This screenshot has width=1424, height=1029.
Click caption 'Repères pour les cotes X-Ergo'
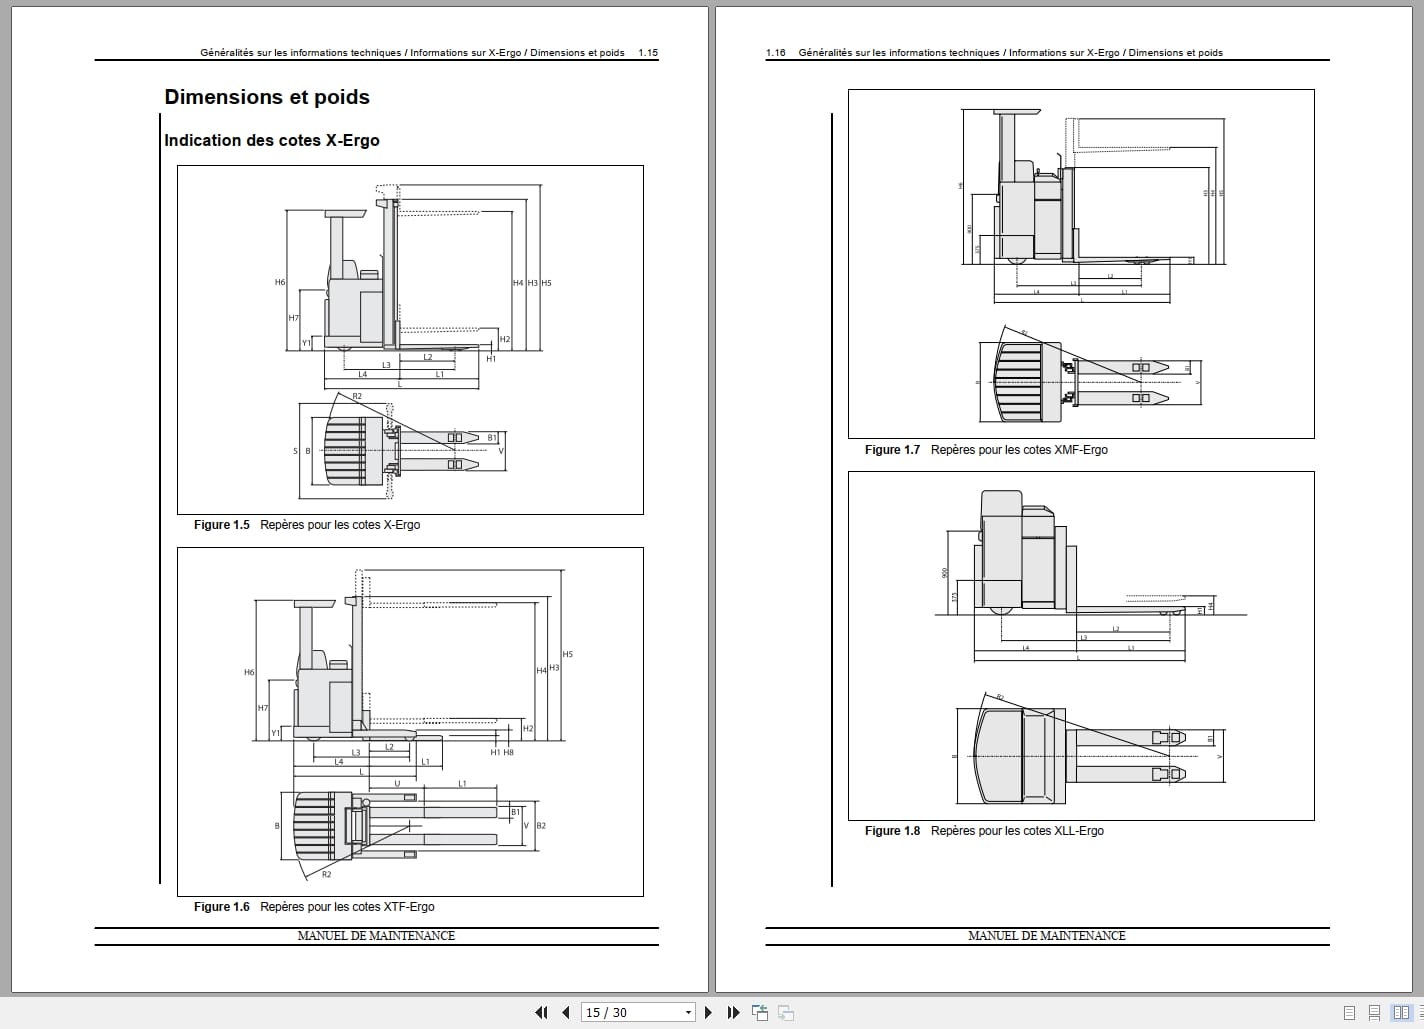[x=340, y=525]
